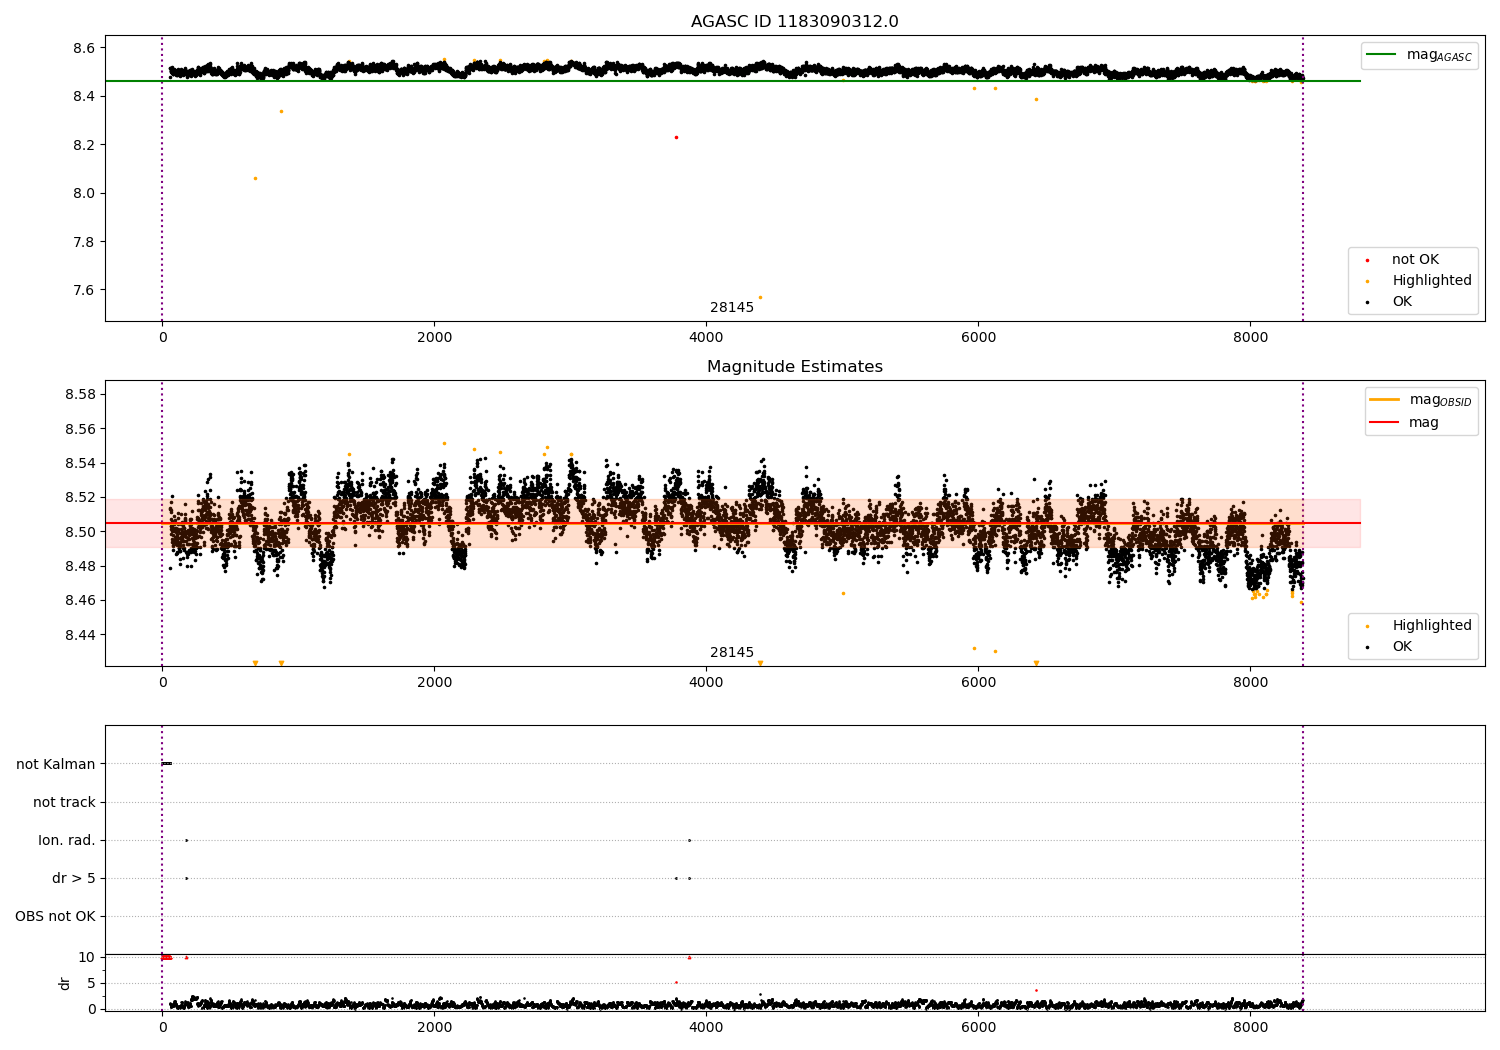Click the dr > 5 axis label
1500x1050 pixels.
[x=74, y=879]
